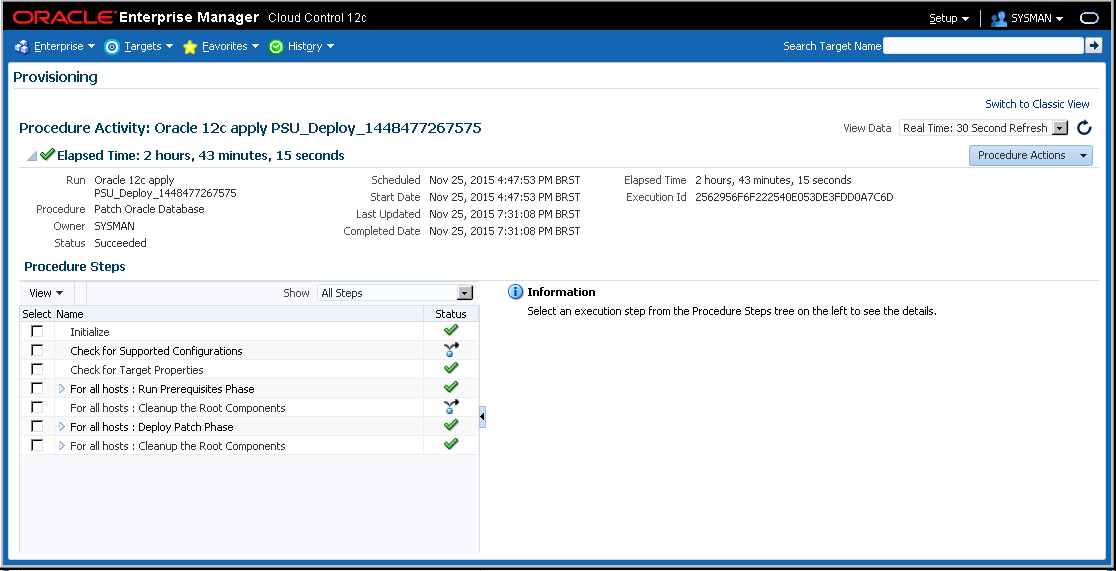Open the Procedure Actions dropdown
Viewport: 1116px width, 571px height.
point(1031,155)
